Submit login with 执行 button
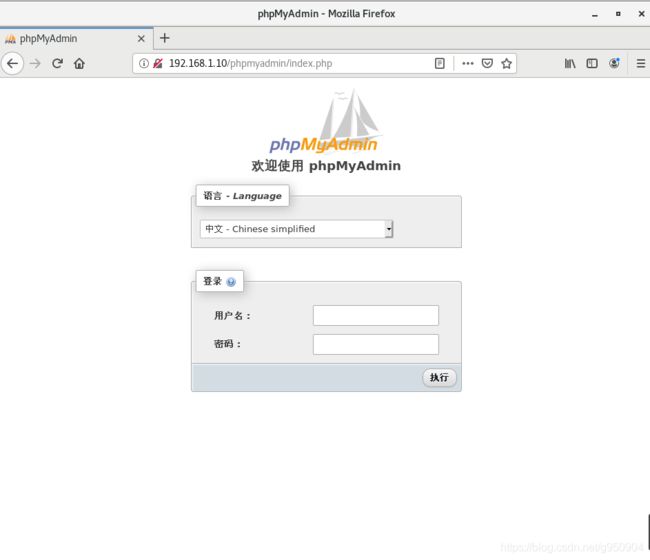The height and width of the screenshot is (560, 650). click(439, 378)
